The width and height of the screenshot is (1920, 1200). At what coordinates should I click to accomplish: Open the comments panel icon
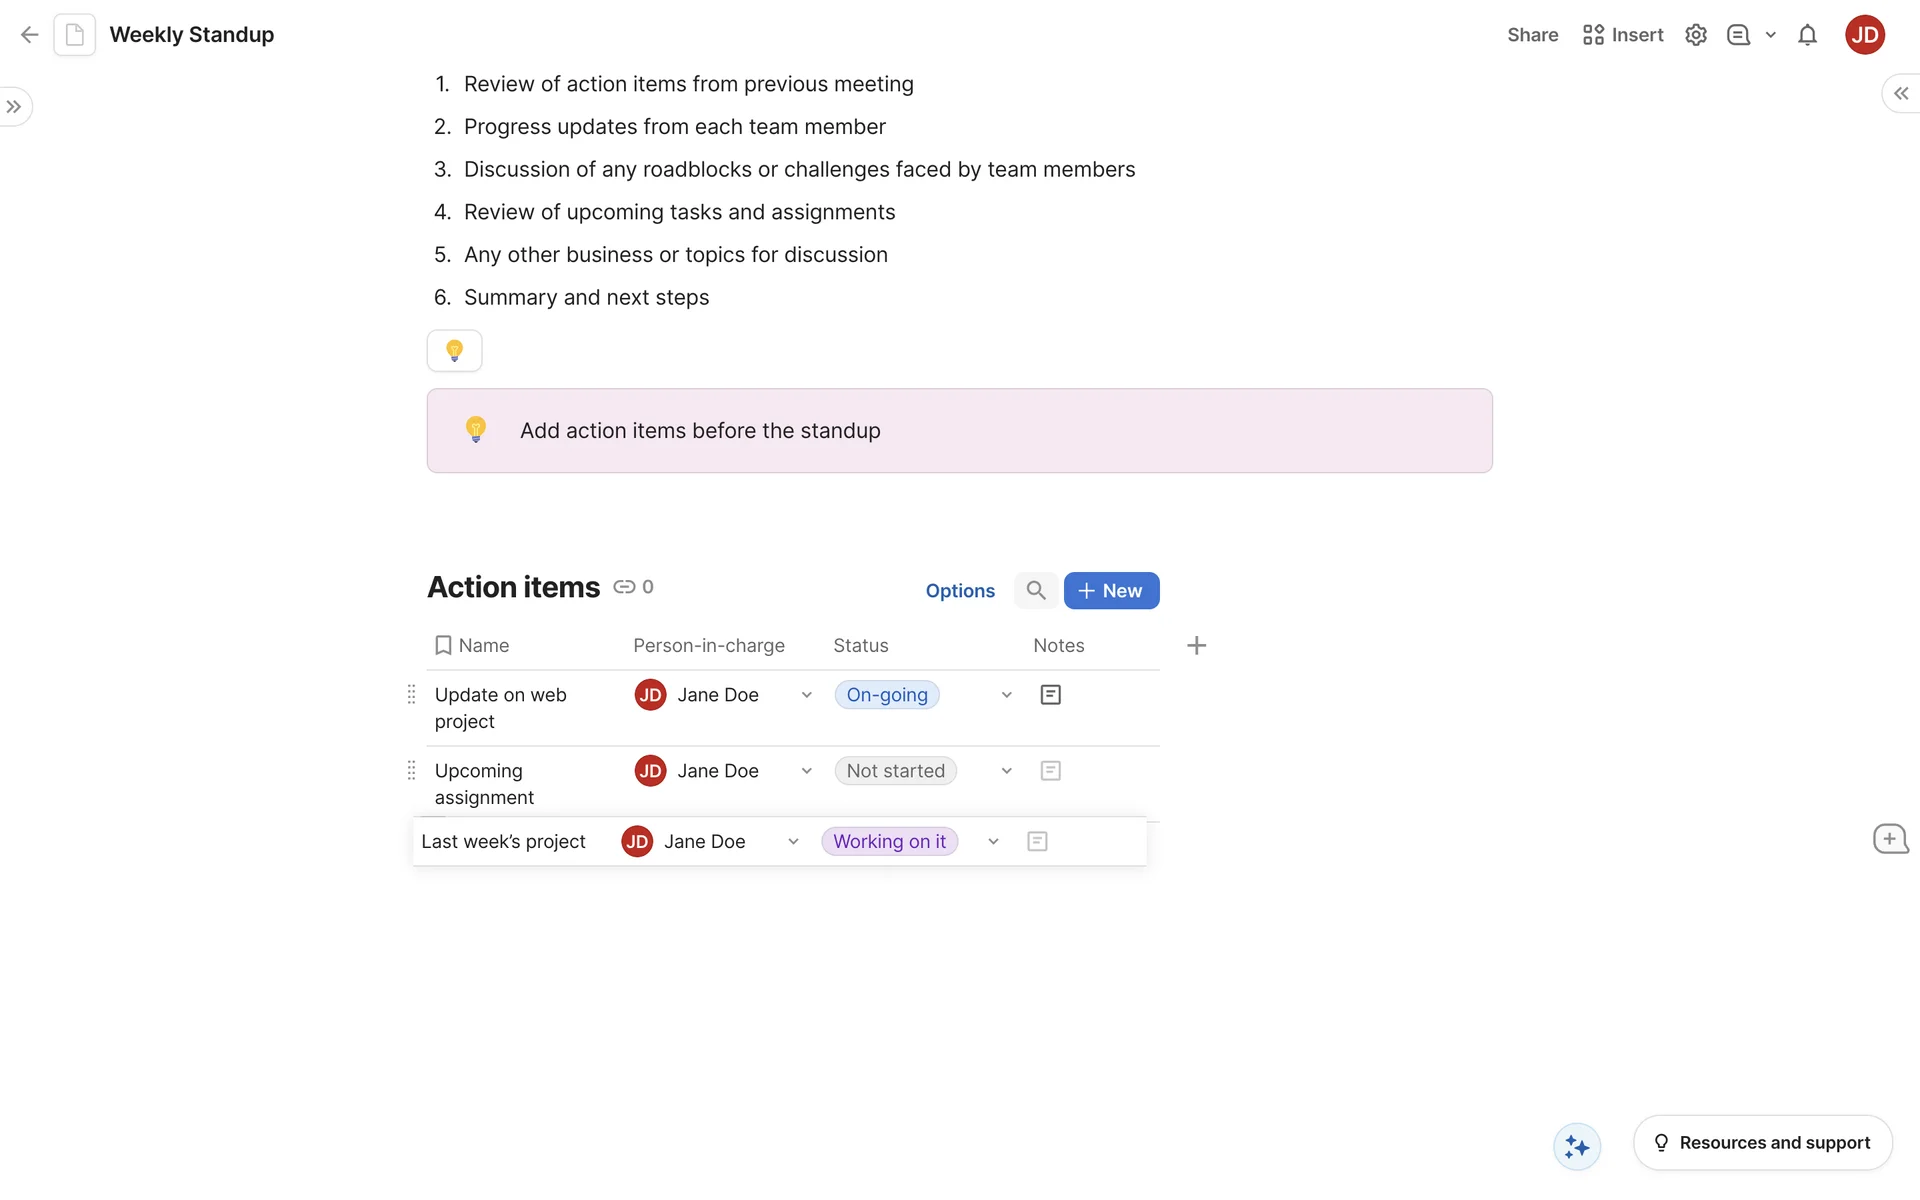click(x=1738, y=35)
